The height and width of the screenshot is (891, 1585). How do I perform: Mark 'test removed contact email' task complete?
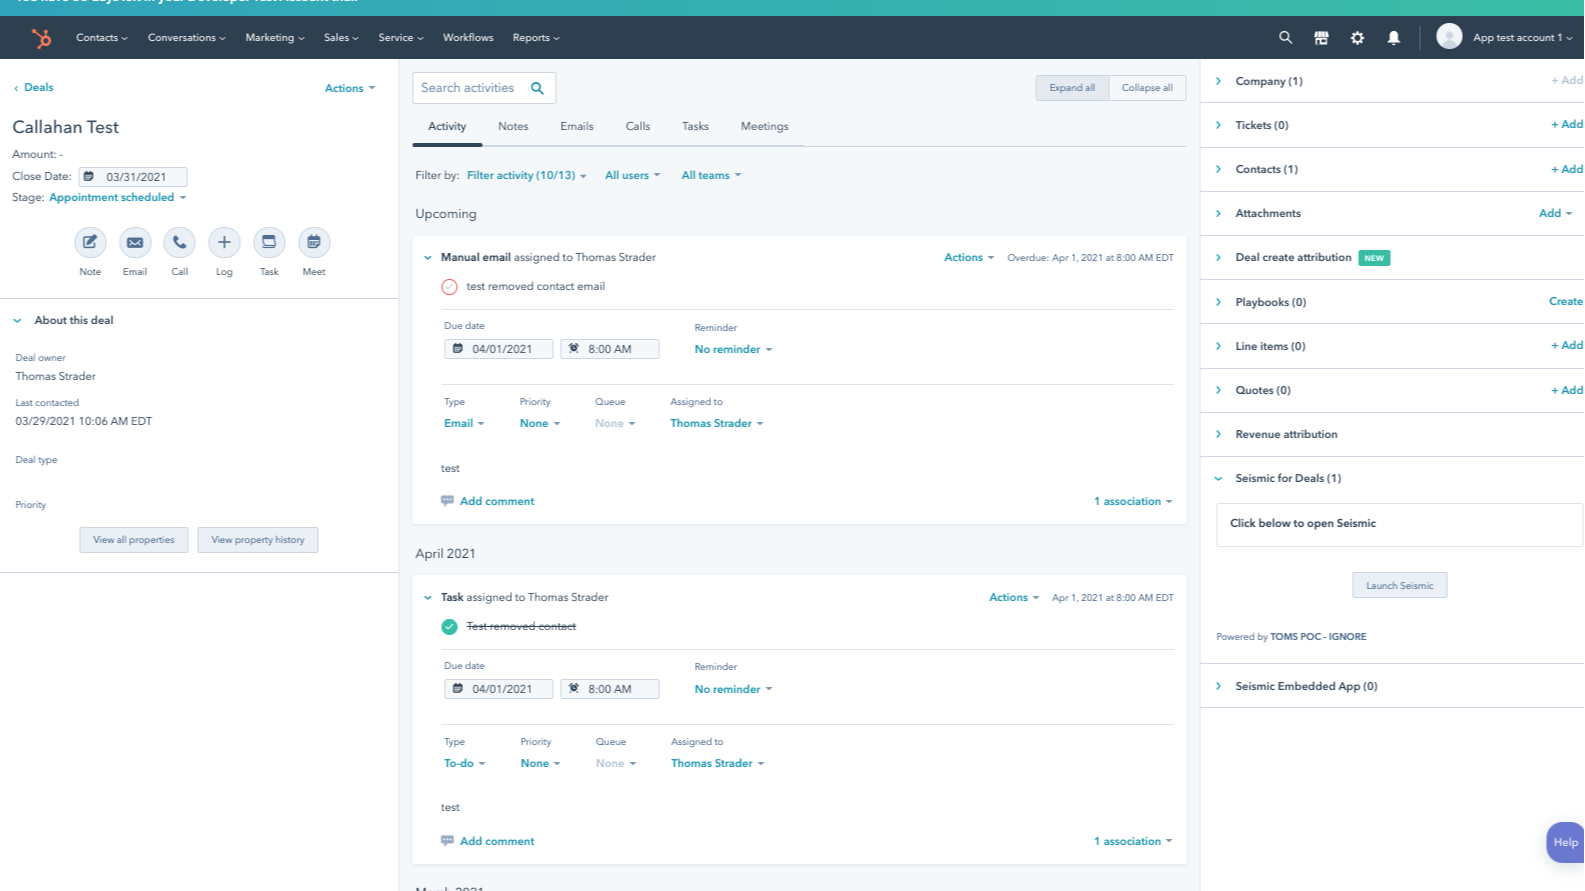[450, 287]
